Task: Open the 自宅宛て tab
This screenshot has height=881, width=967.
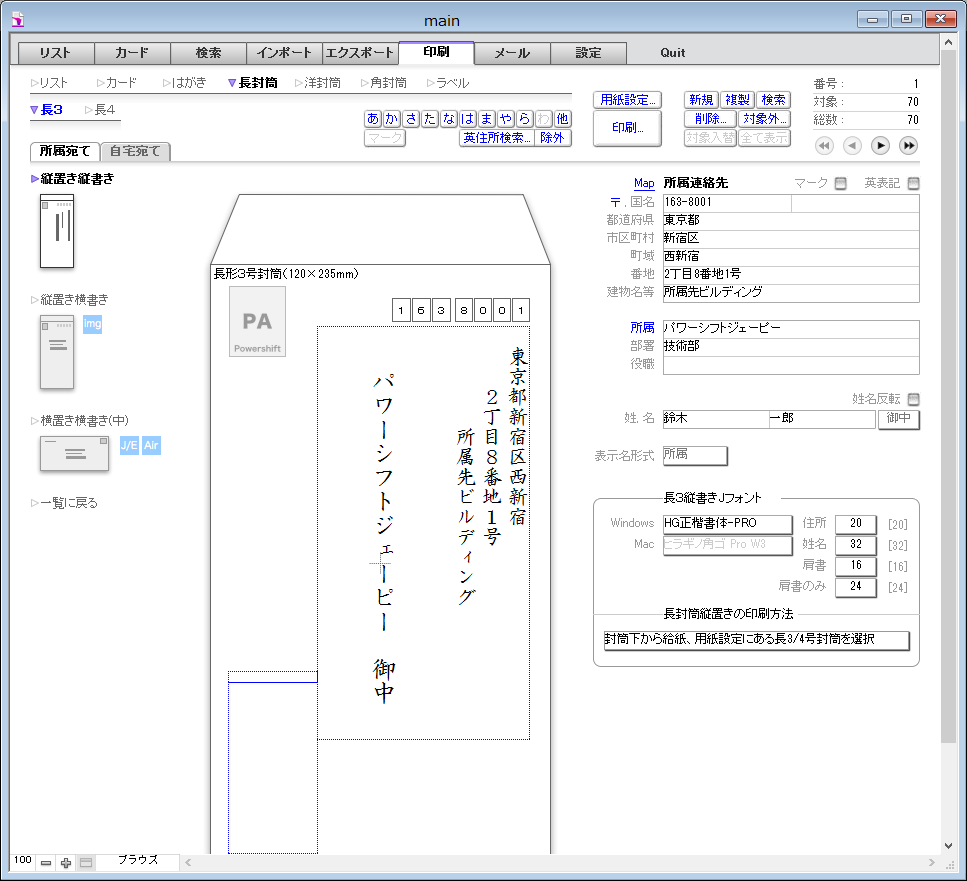Action: pyautogui.click(x=136, y=152)
